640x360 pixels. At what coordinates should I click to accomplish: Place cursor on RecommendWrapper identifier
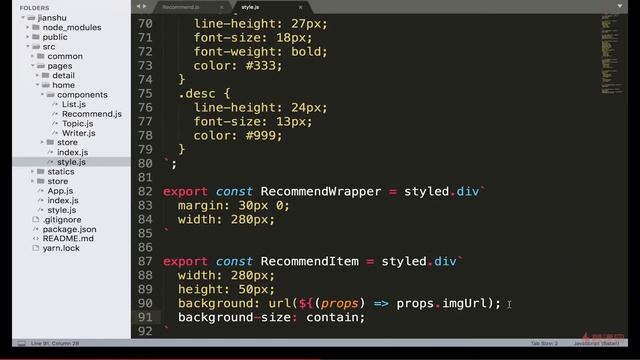click(321, 191)
